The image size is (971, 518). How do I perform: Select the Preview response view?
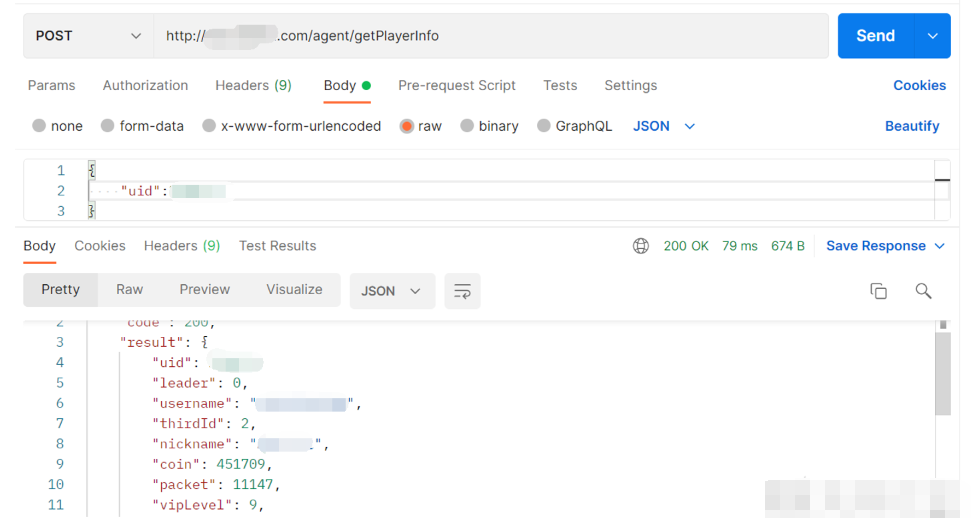tap(204, 290)
